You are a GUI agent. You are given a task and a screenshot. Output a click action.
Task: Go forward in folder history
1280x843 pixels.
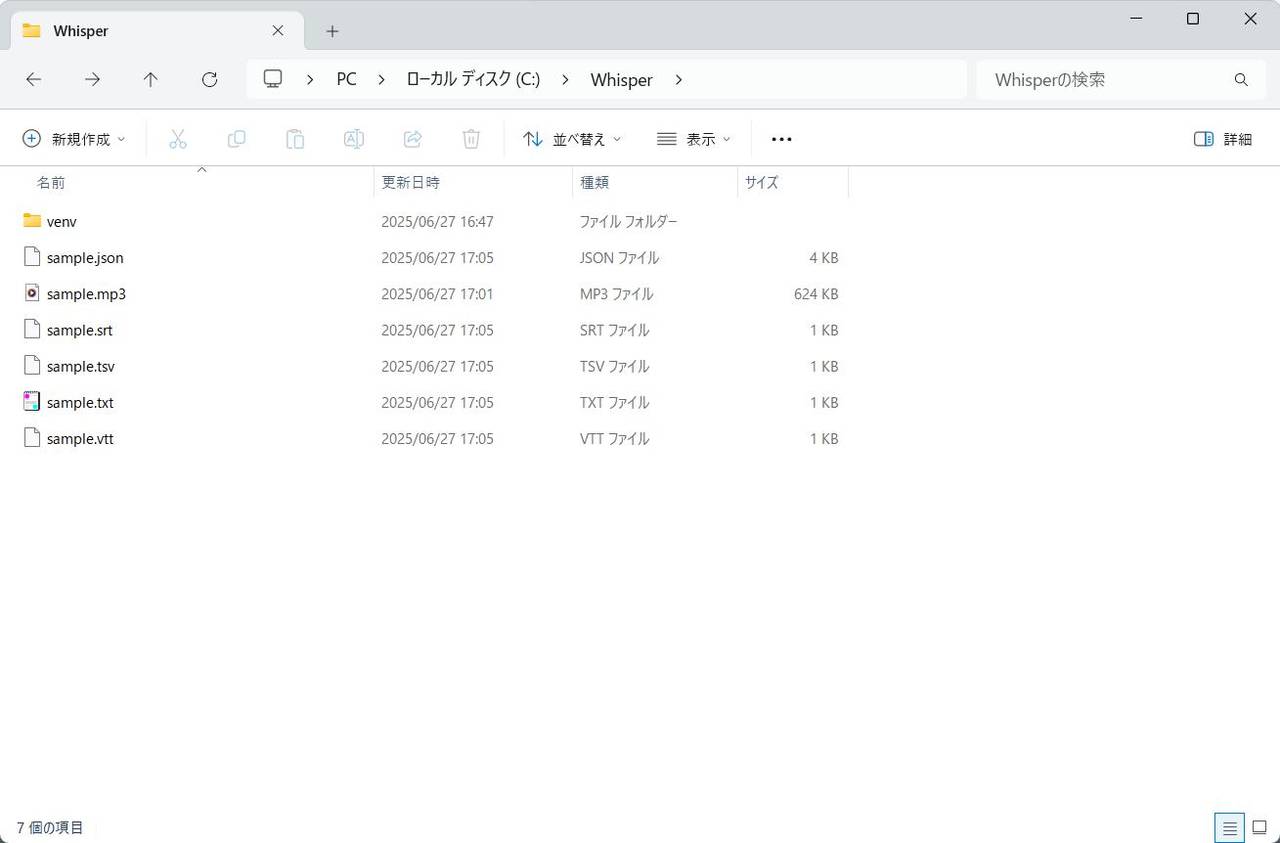pyautogui.click(x=92, y=80)
